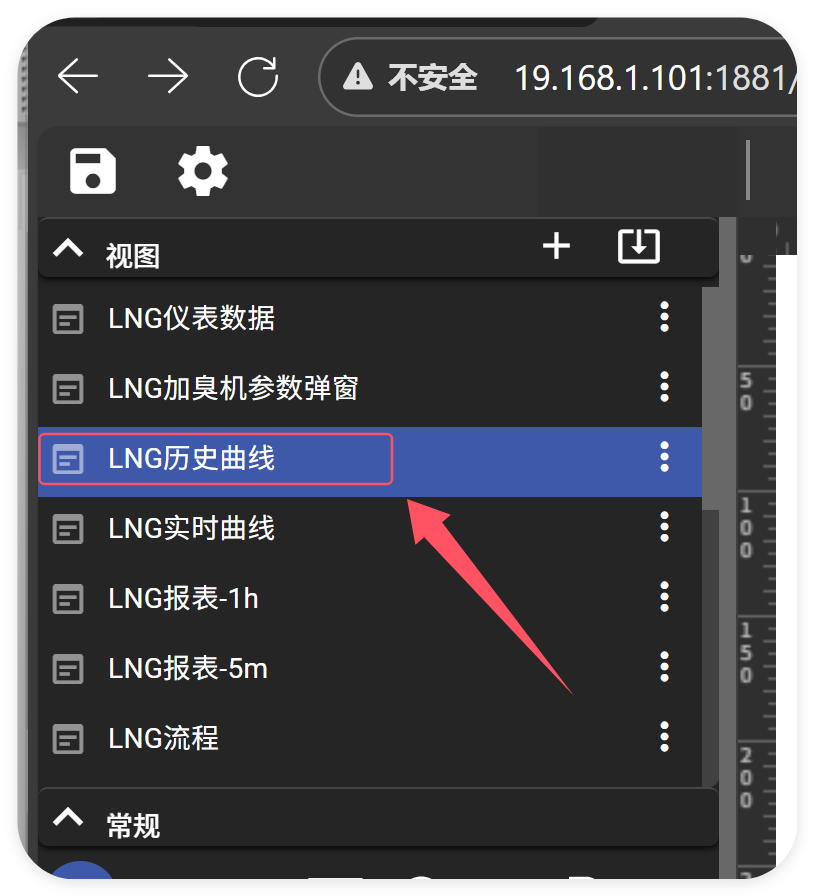The image size is (814, 896).
Task: Click the browser forward arrow
Action: (167, 76)
